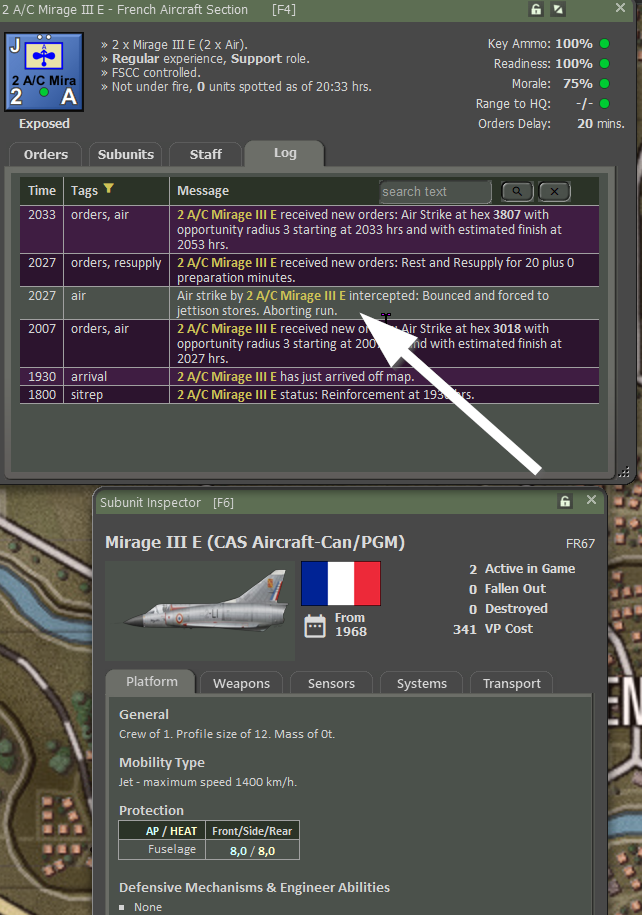The width and height of the screenshot is (642, 915).
Task: Click the unit window resize grip at corner
Action: coord(624,471)
